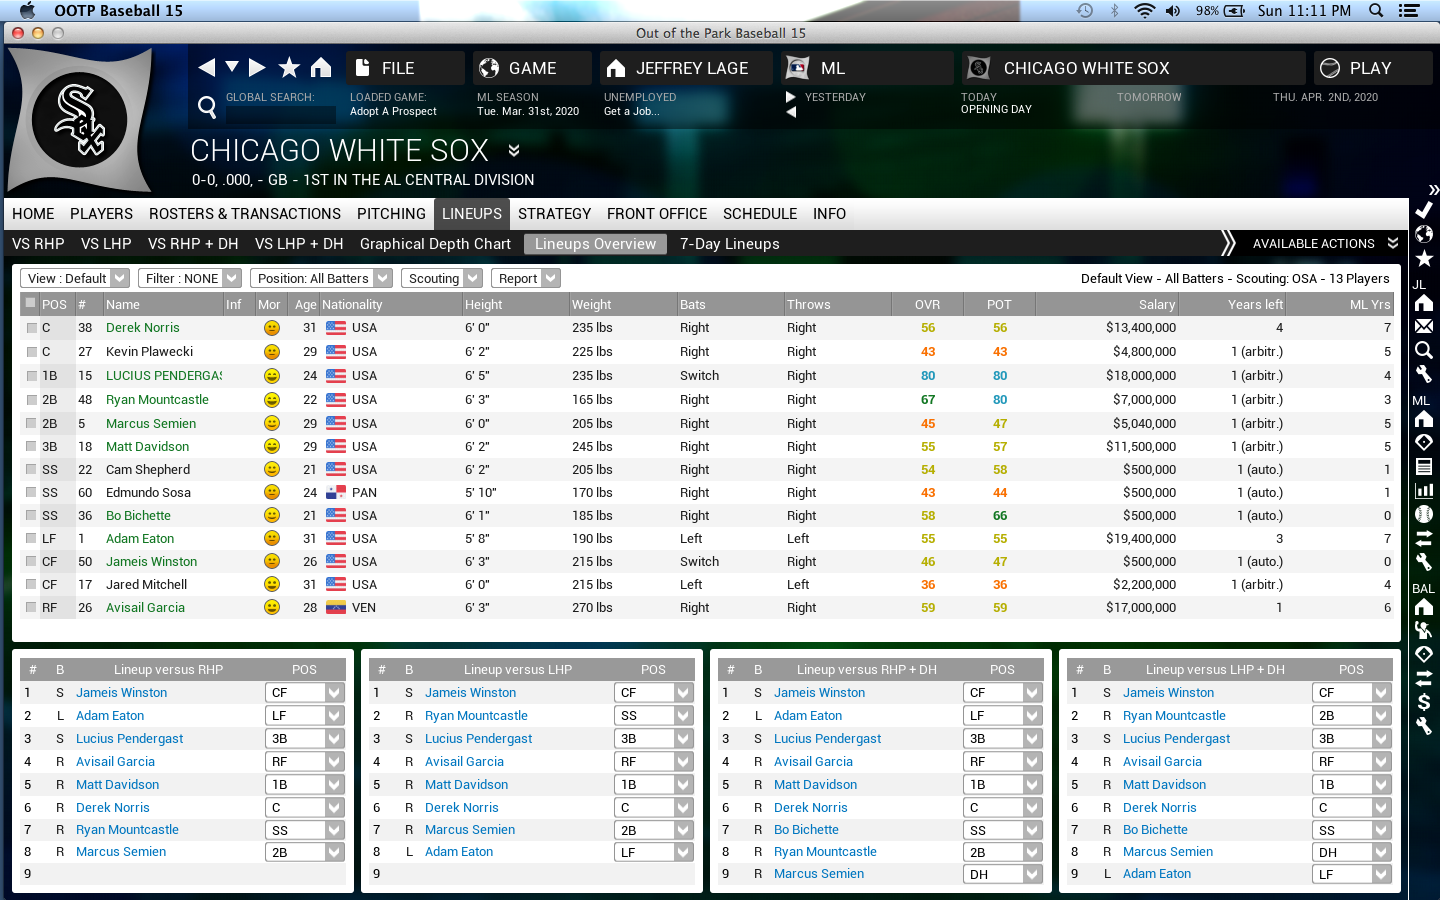The width and height of the screenshot is (1440, 900).
Task: Switch to the Pitching tab
Action: 391,213
